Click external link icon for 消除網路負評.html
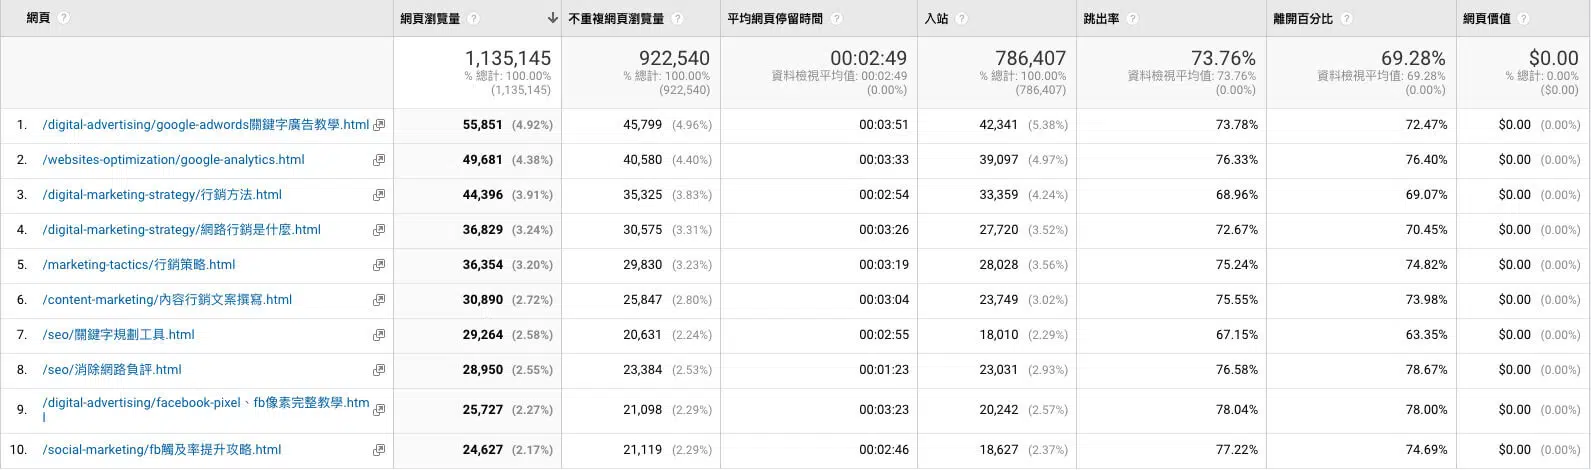Screen dimensions: 1591x470 [x=379, y=370]
